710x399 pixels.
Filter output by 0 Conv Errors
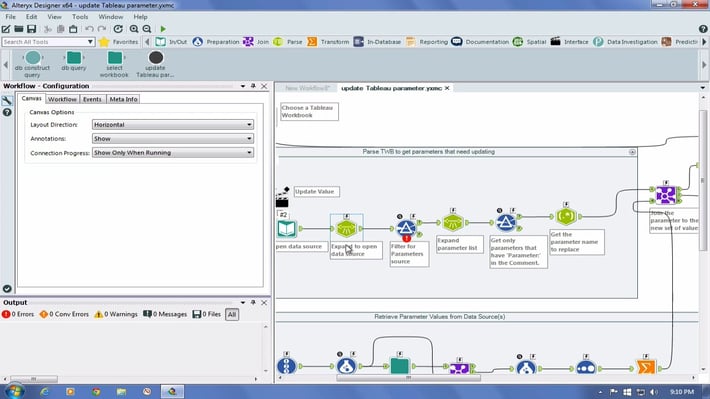[64, 314]
